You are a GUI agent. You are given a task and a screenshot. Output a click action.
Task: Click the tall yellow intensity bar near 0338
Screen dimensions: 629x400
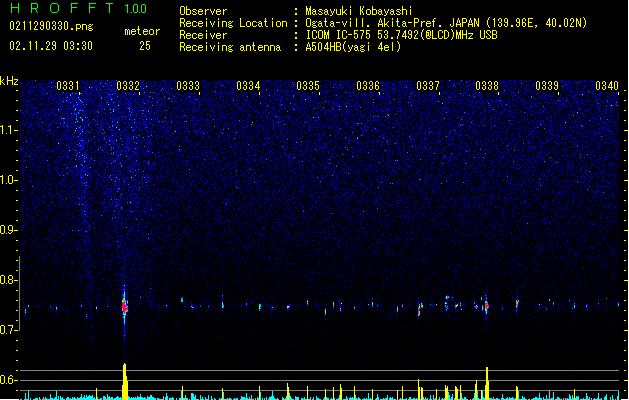(x=487, y=383)
